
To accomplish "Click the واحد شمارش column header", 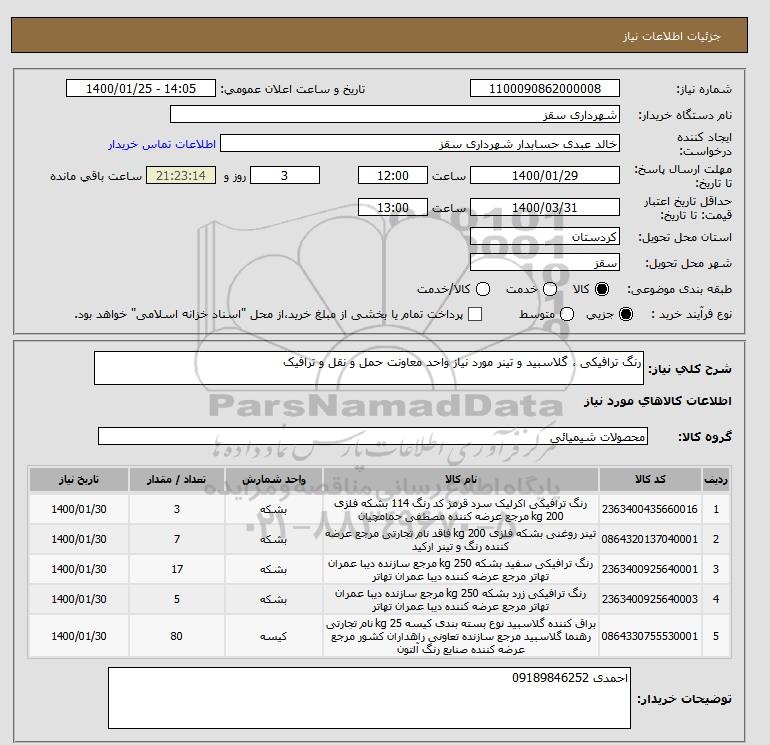I will 274,479.
